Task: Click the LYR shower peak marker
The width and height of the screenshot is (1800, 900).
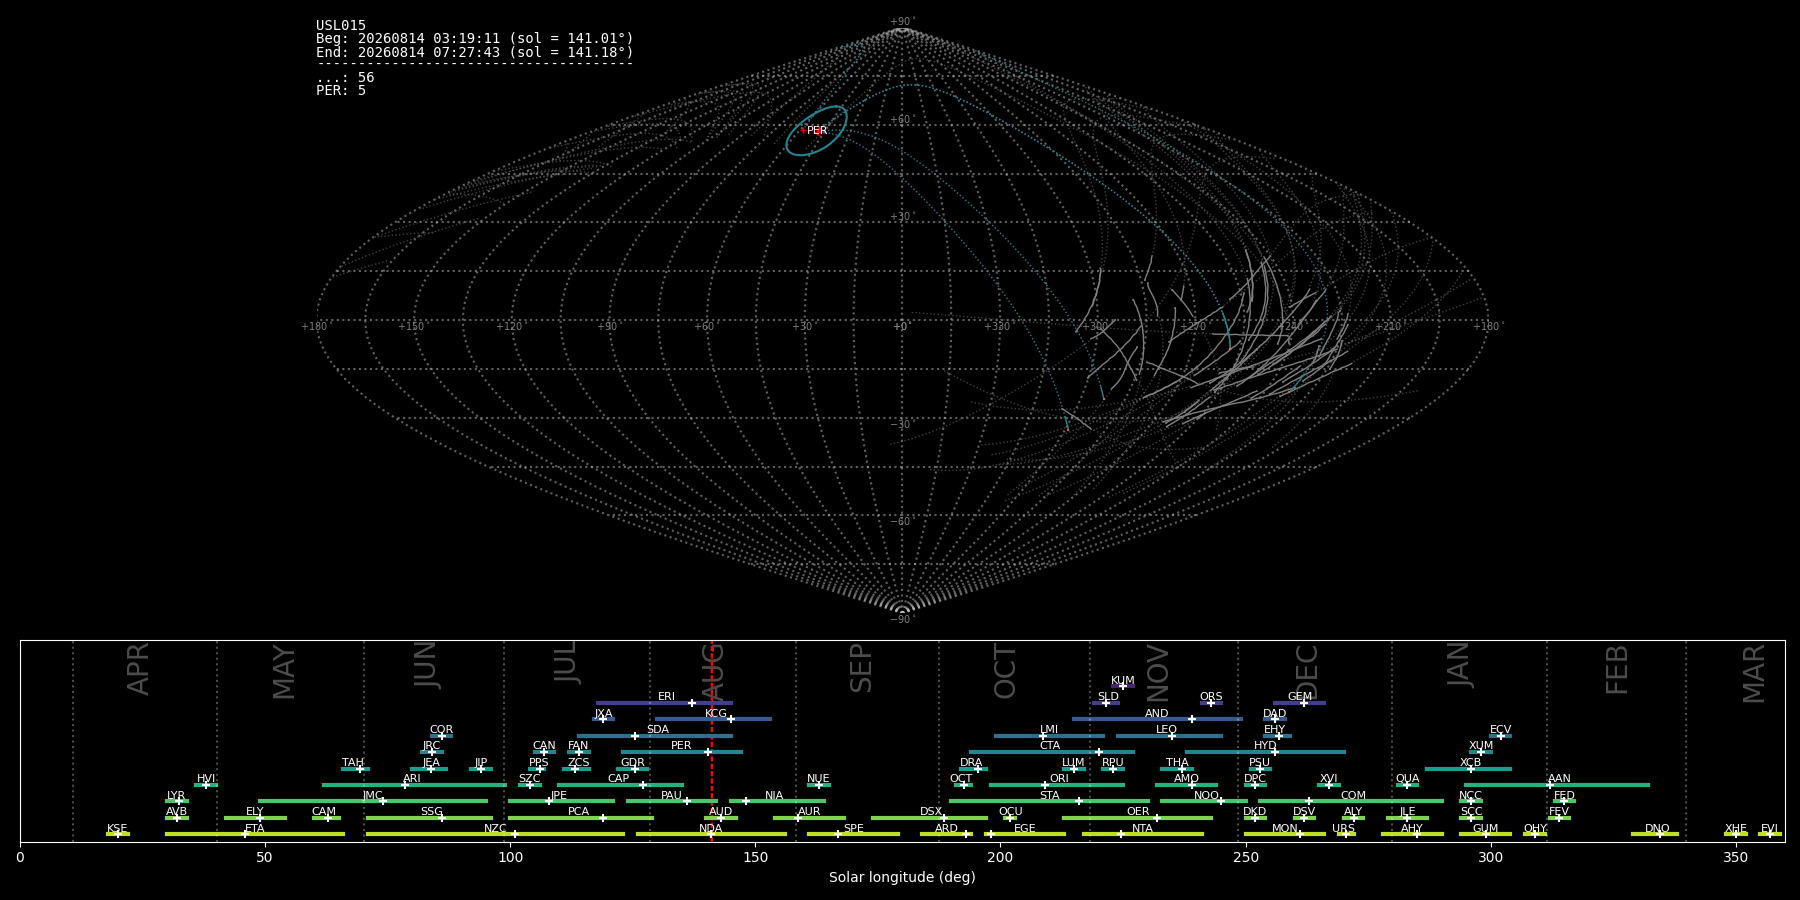Action: (x=179, y=801)
